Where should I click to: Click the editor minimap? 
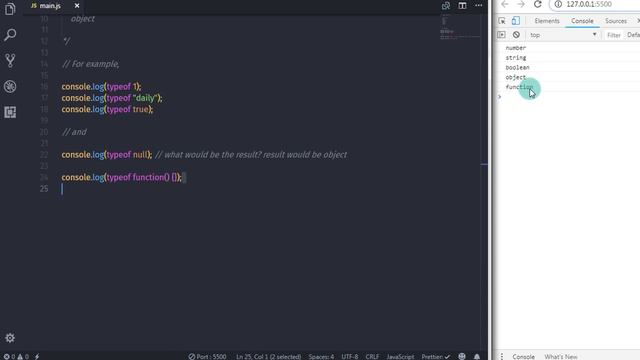[x=460, y=27]
